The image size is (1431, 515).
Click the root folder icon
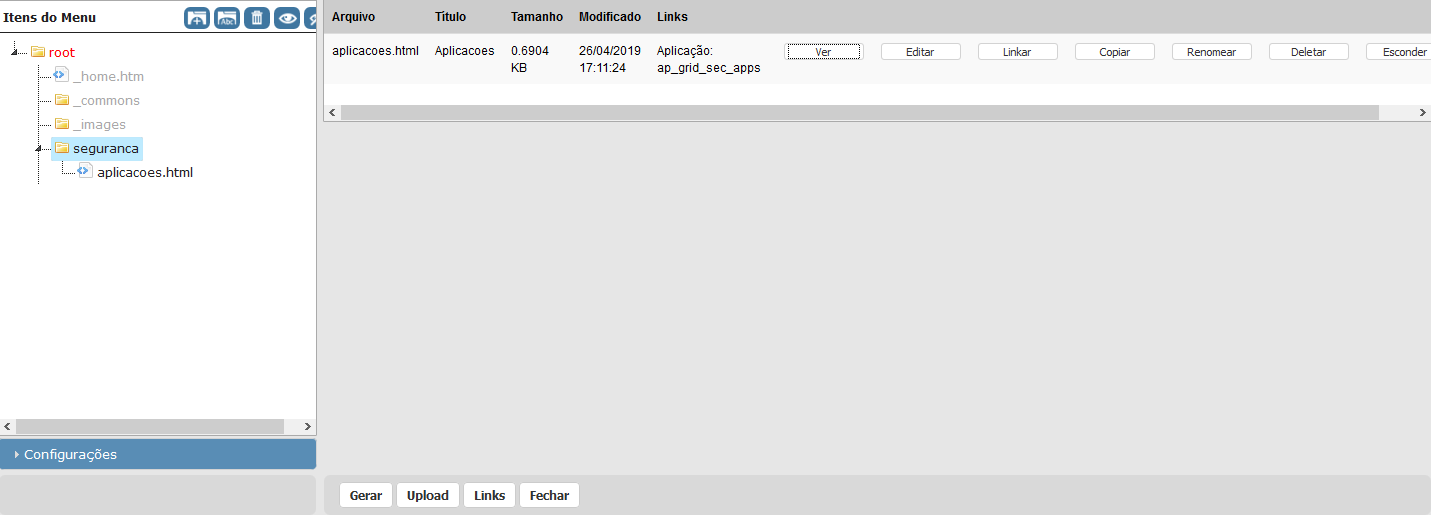click(38, 52)
